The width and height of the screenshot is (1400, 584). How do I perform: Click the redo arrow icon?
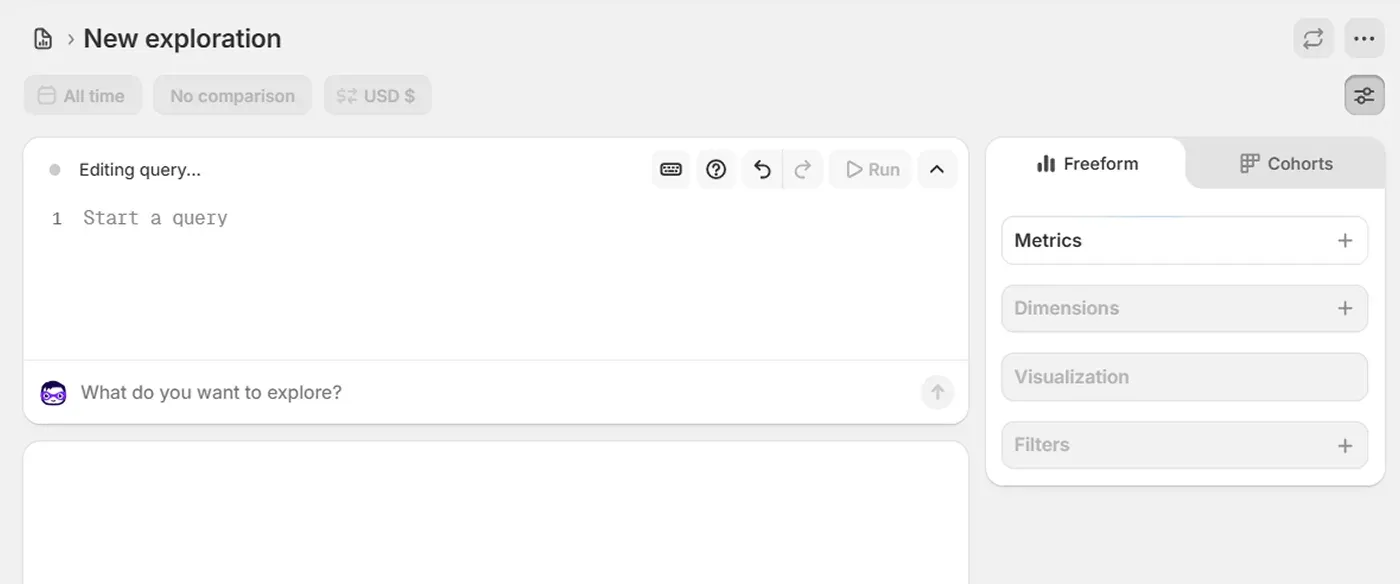coord(802,170)
